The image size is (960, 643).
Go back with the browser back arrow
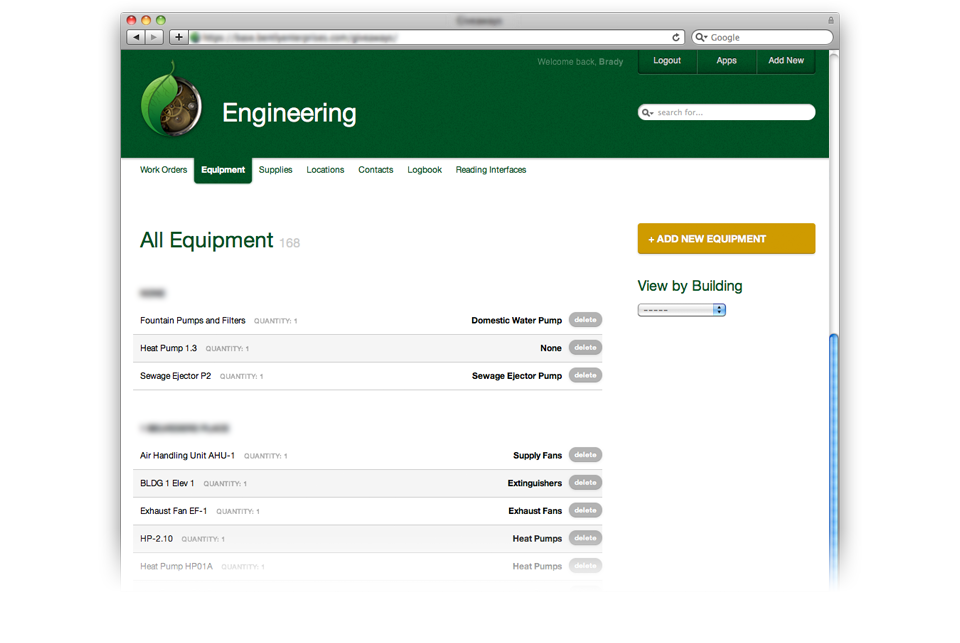pos(136,37)
